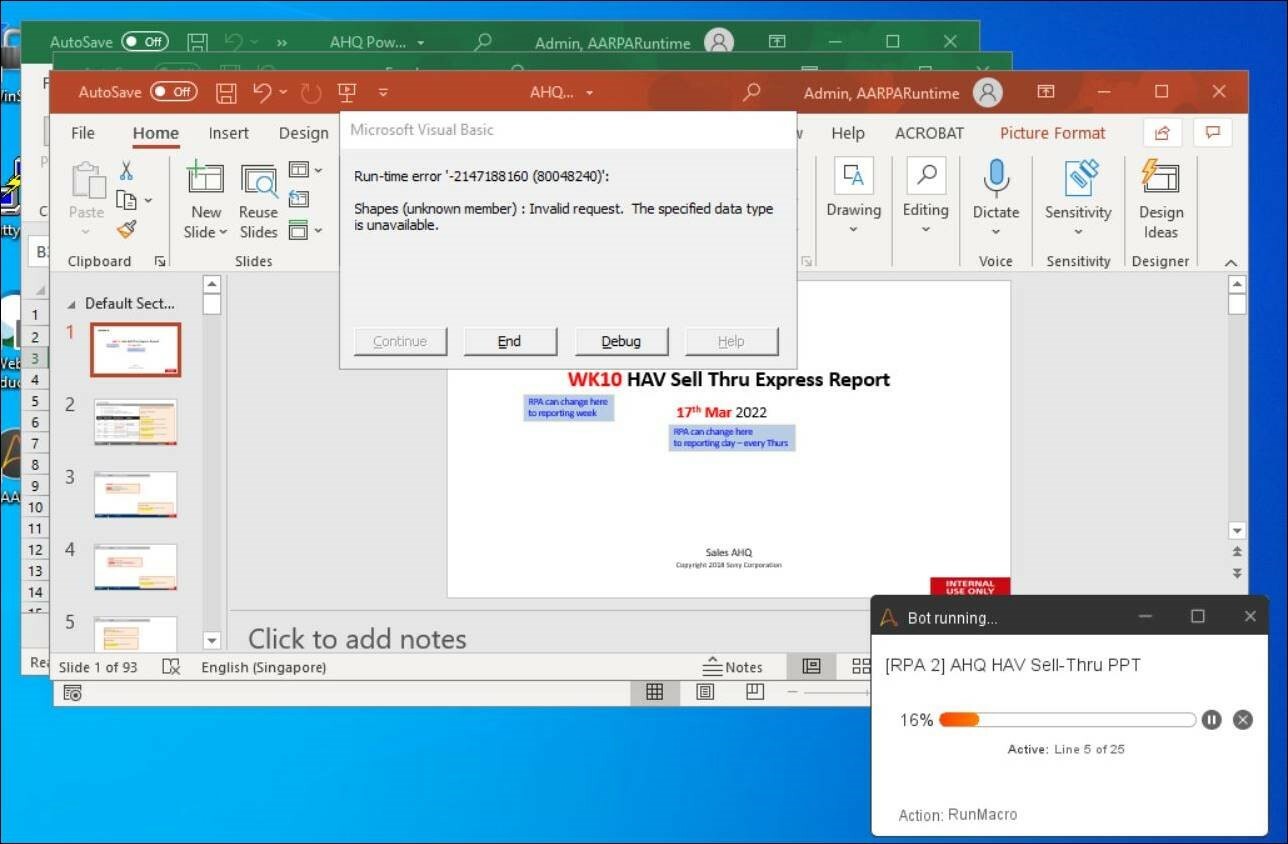Open Search using PowerPoint's magnifier icon
1288x844 pixels.
click(751, 93)
